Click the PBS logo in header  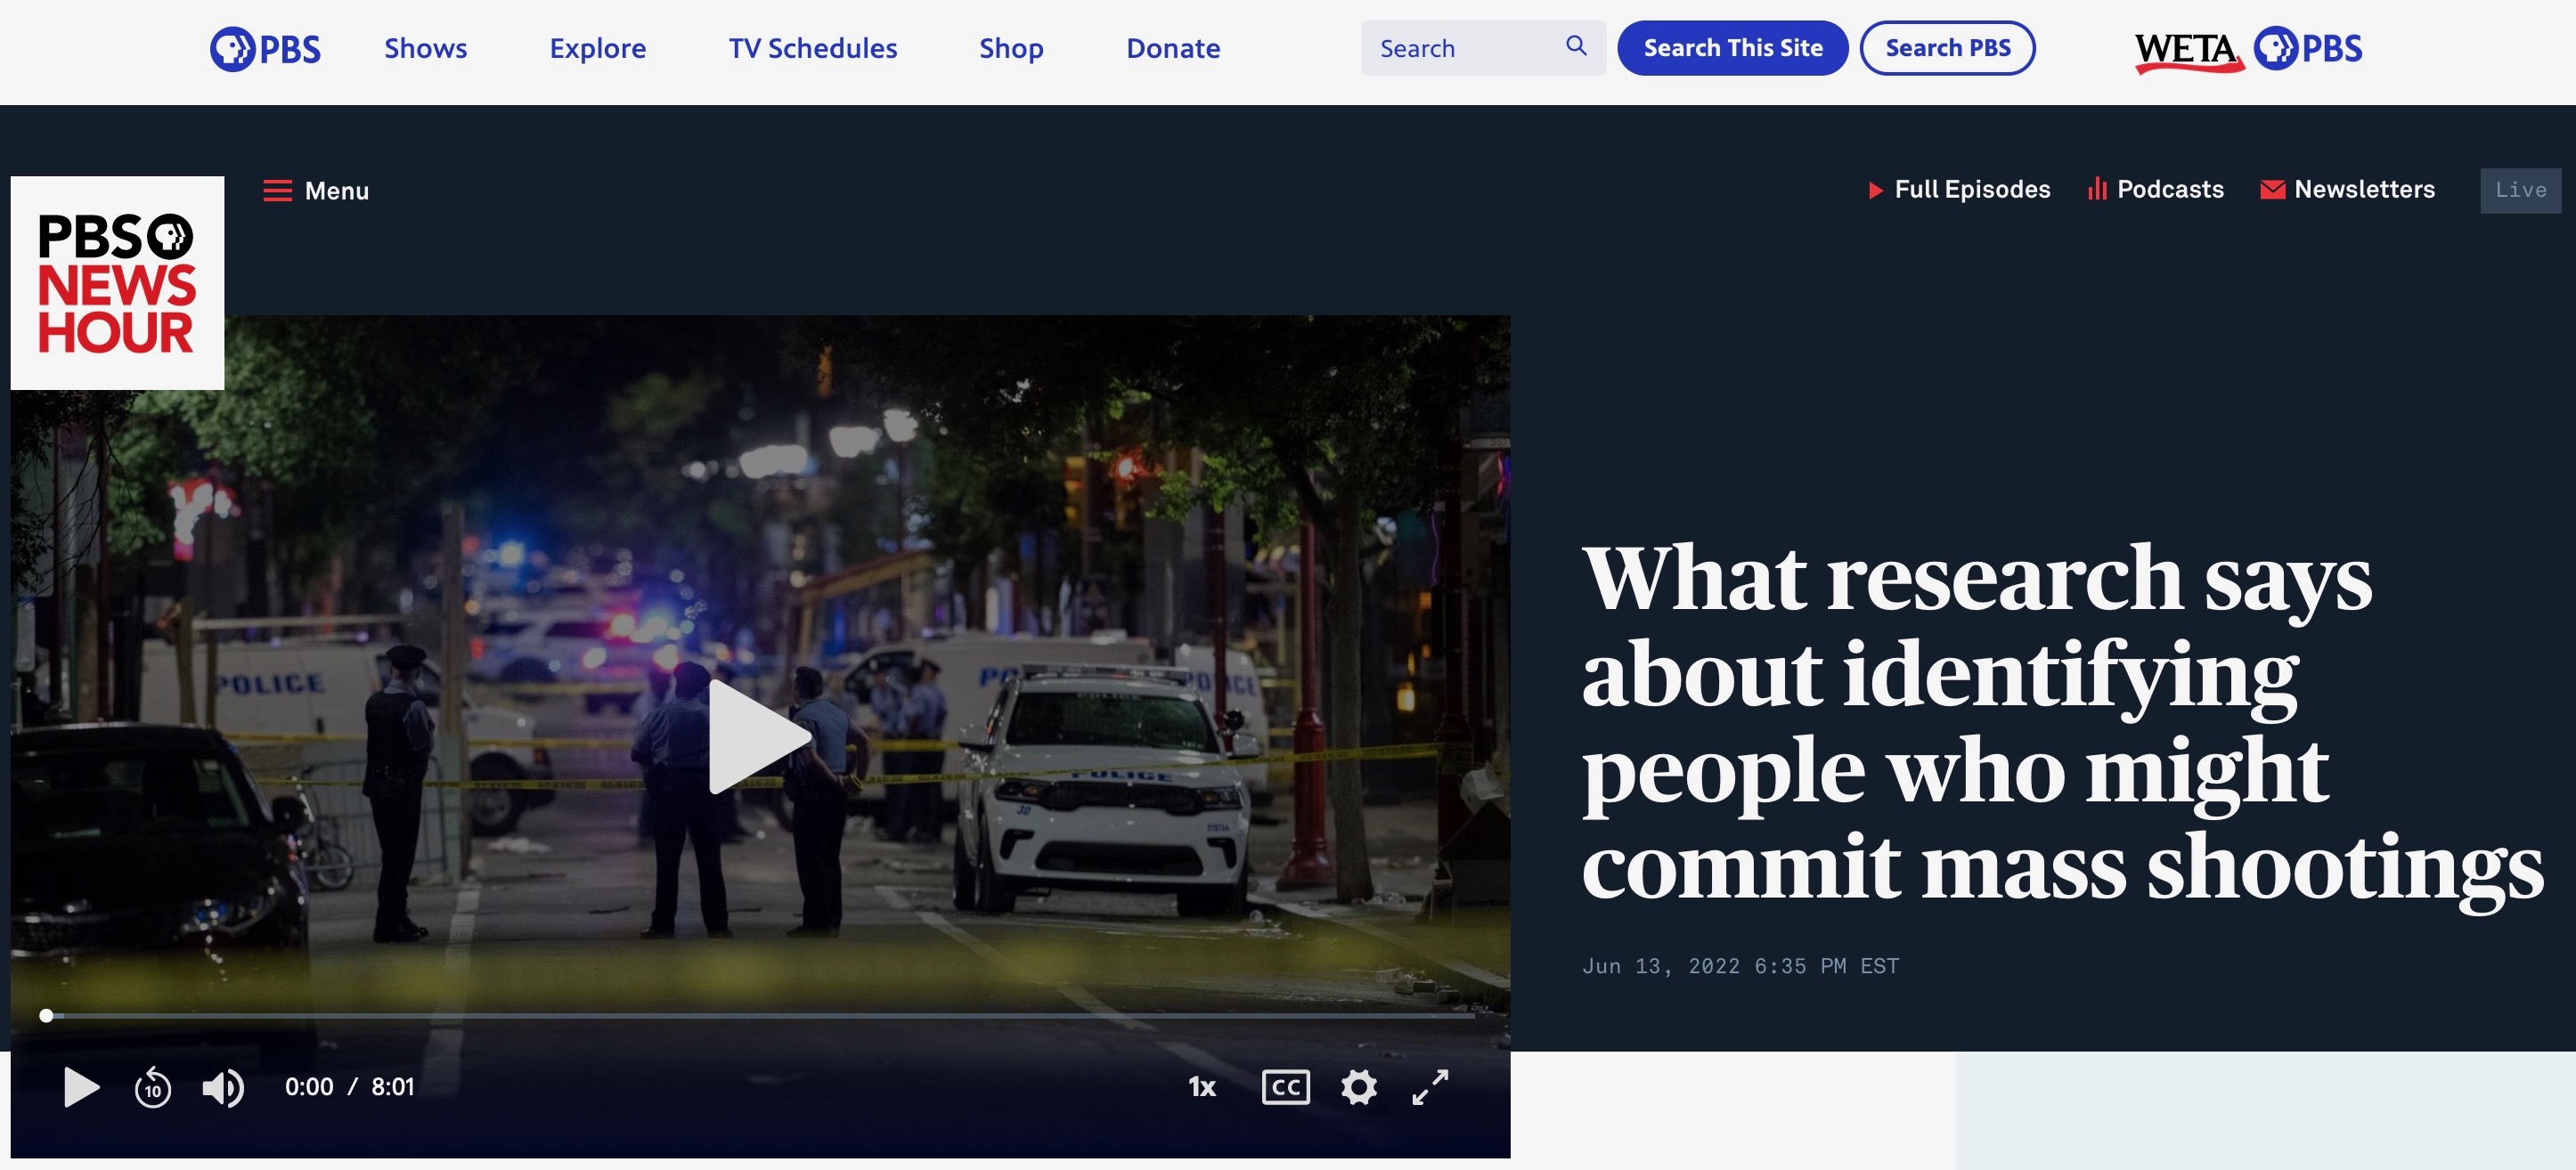click(x=265, y=48)
